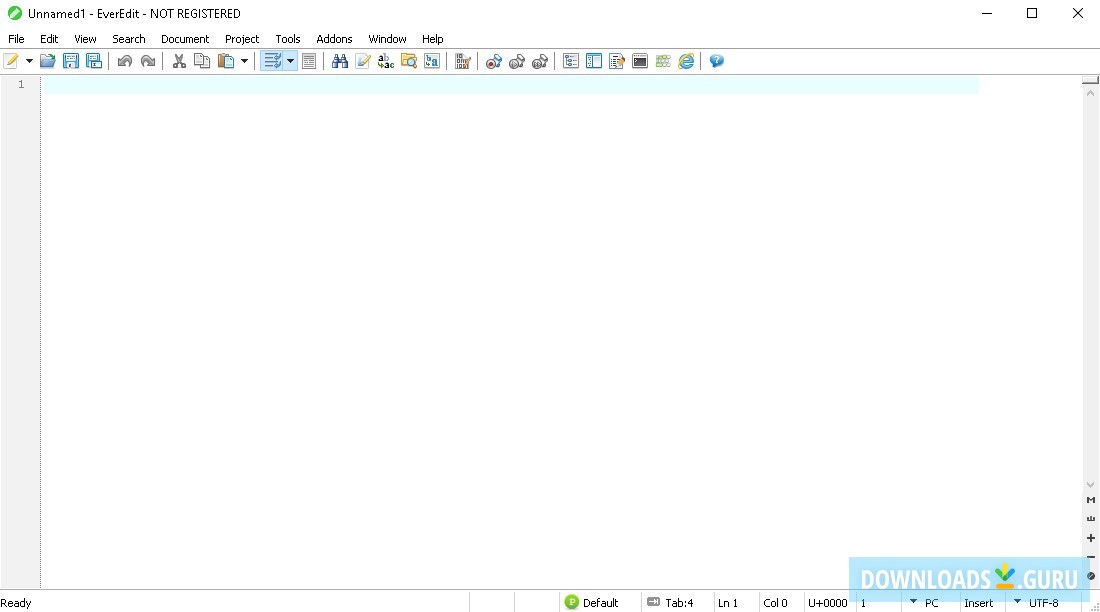The width and height of the screenshot is (1100, 612).
Task: Show the outline list panel icon
Action: point(571,61)
